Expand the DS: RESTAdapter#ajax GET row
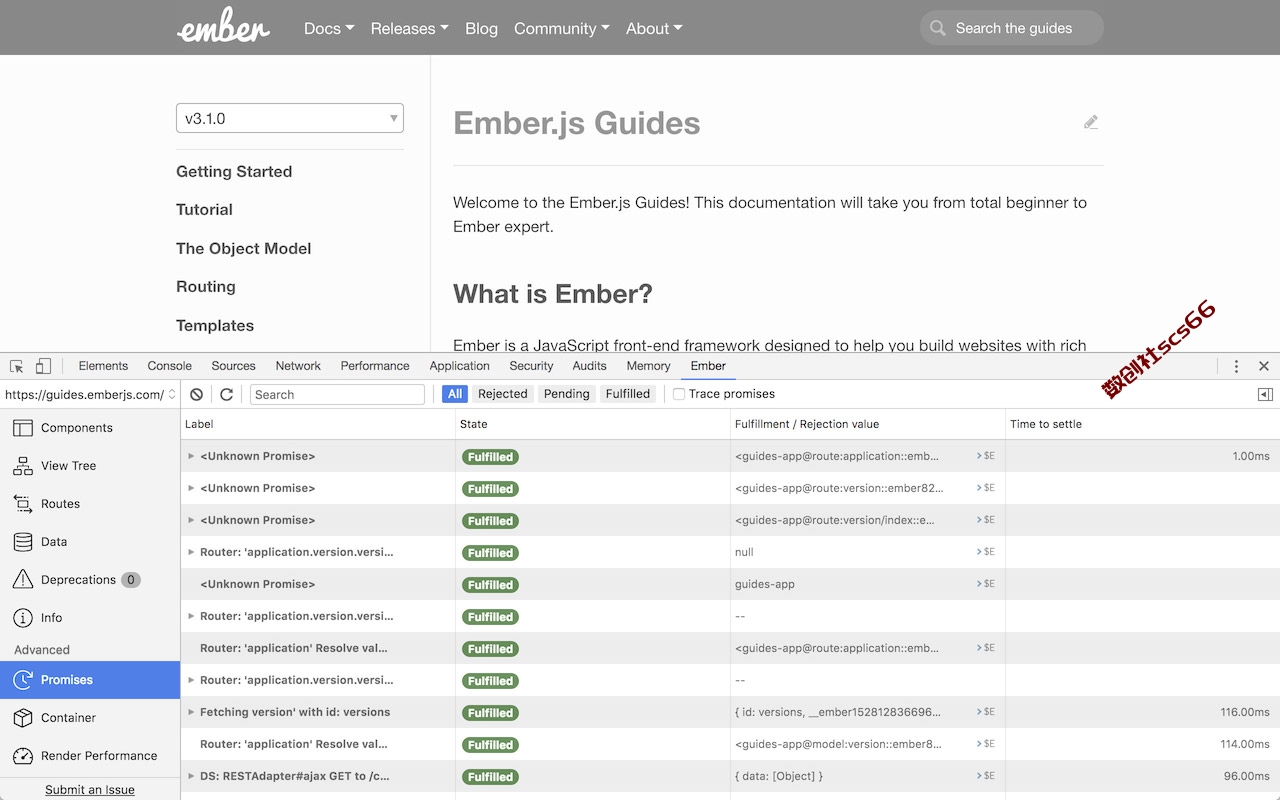The width and height of the screenshot is (1280, 800). (x=191, y=776)
